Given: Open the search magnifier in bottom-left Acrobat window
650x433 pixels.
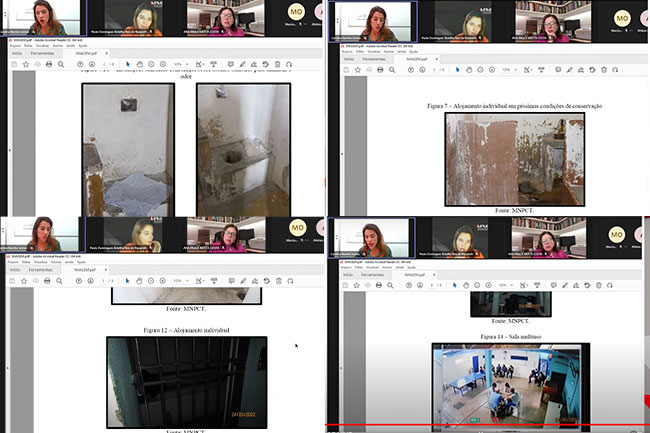Looking at the screenshot, I should pos(59,281).
